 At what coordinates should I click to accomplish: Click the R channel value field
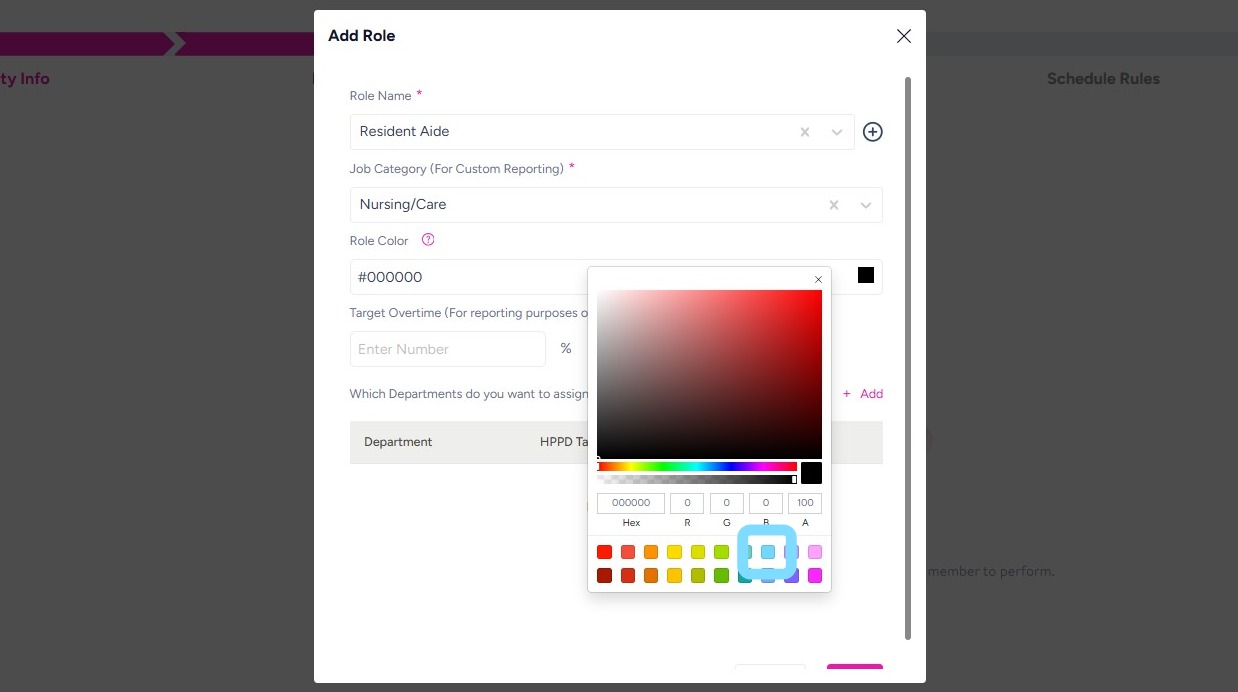[687, 503]
